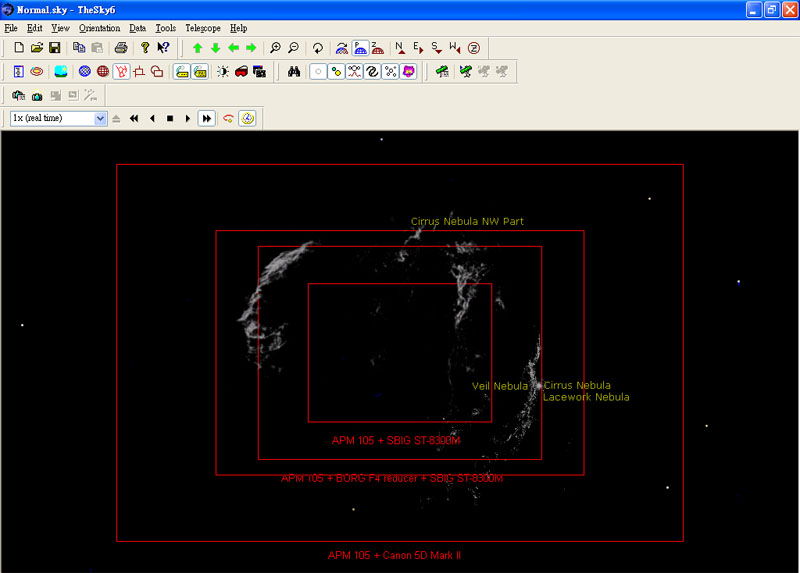
Task: Click the print icon in toolbar
Action: 121,48
